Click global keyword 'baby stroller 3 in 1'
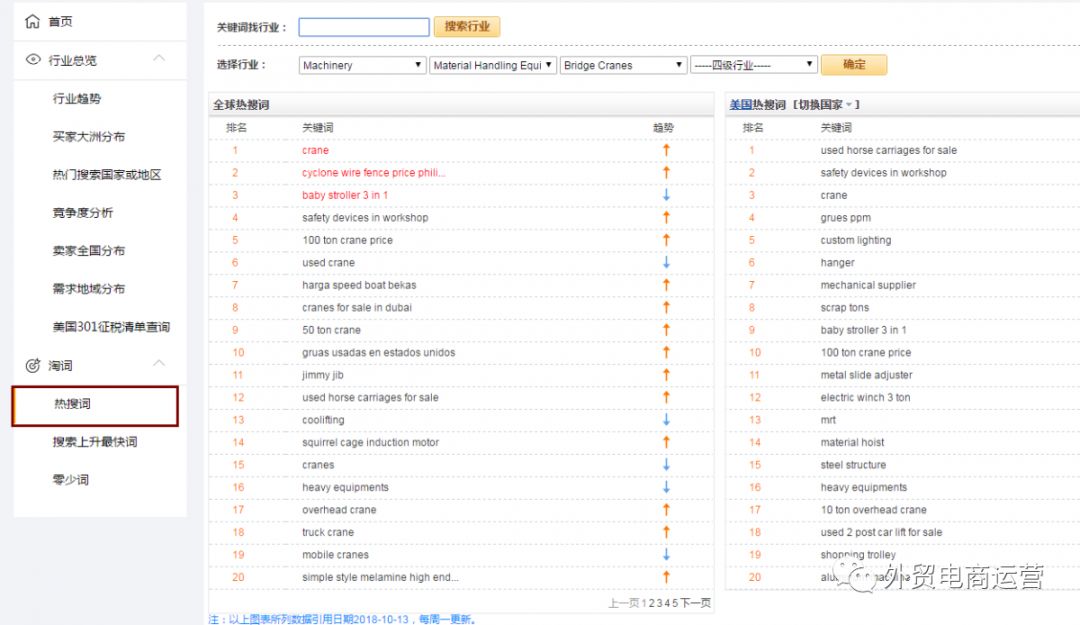1080x625 pixels. (x=344, y=195)
